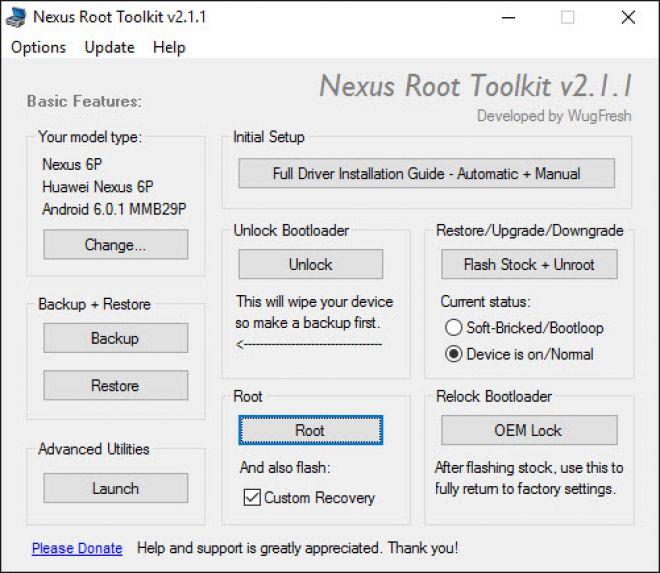Click the 'This will wipe your device' text

click(x=314, y=301)
